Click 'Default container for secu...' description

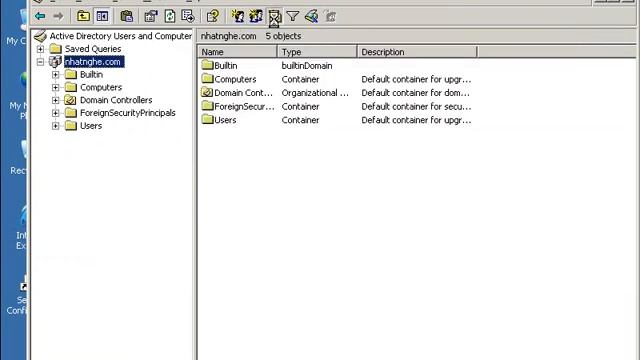[416, 107]
